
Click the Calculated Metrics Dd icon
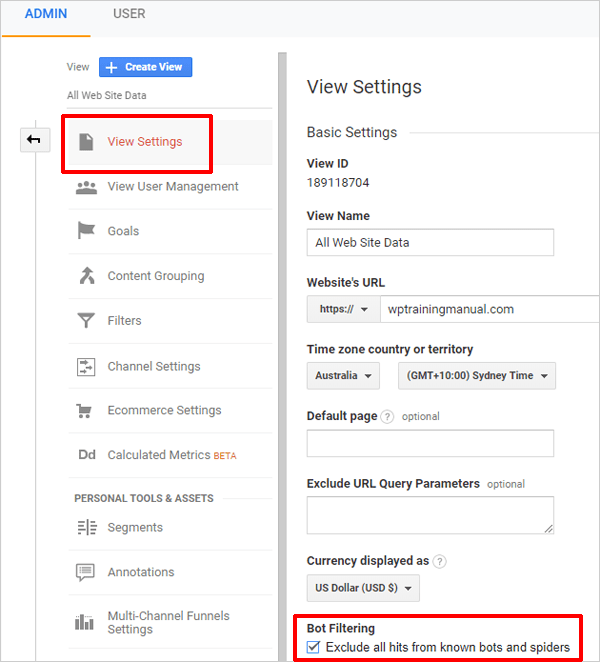coord(87,455)
